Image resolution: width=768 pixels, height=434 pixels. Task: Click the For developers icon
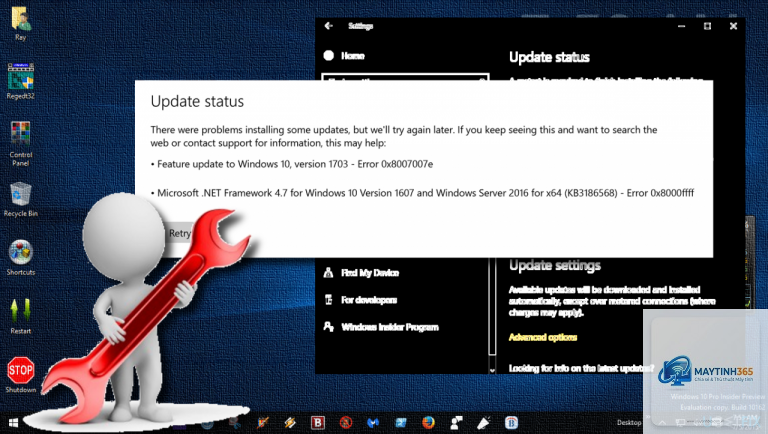329,300
